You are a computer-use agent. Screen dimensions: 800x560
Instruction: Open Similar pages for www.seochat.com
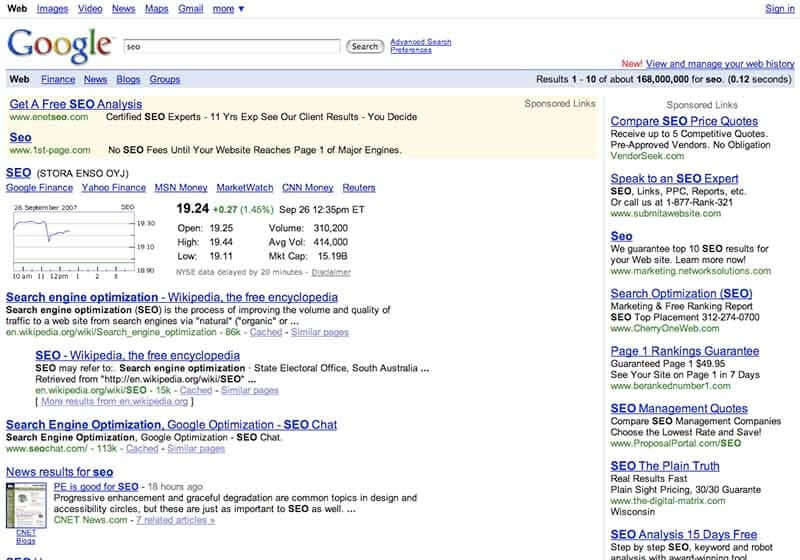[x=196, y=449]
